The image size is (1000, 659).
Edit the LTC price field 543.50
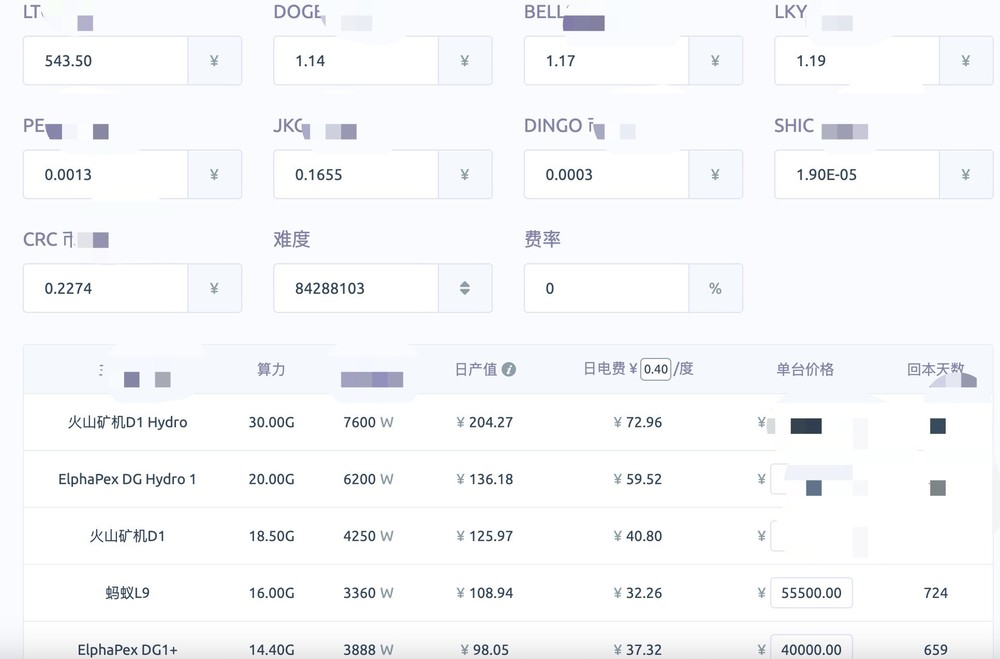106,61
